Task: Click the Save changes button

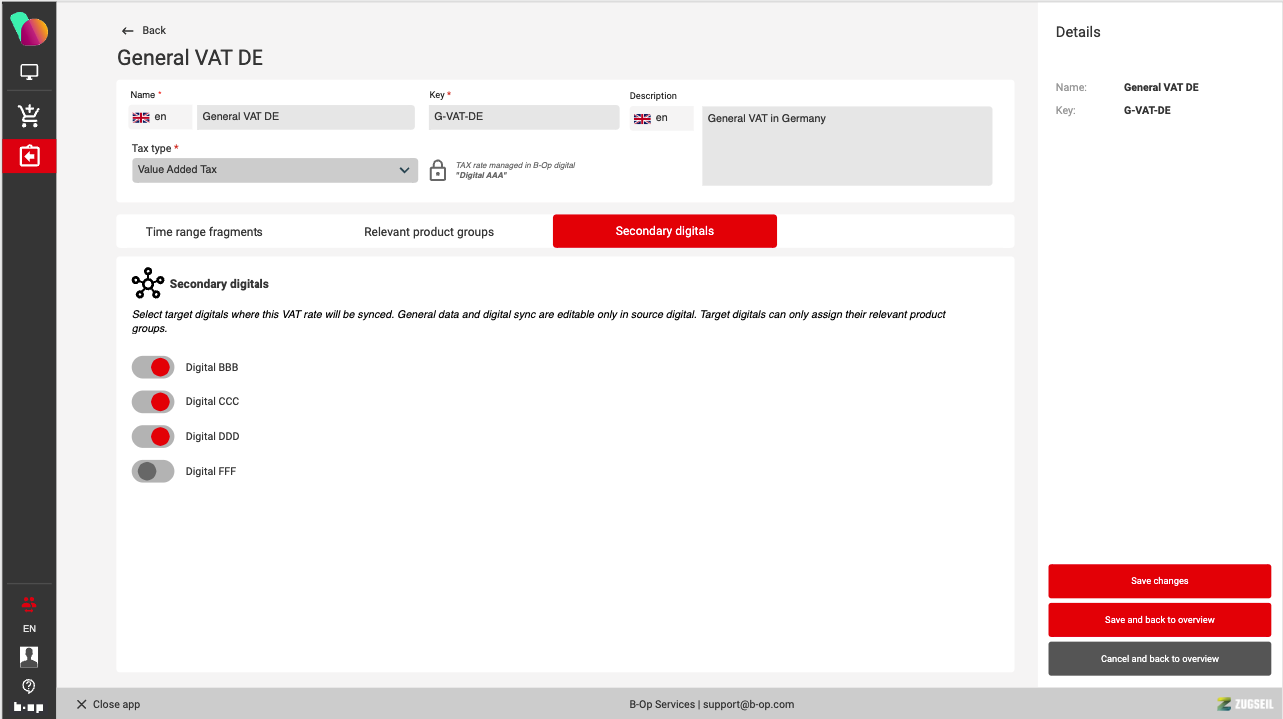Action: [1159, 581]
